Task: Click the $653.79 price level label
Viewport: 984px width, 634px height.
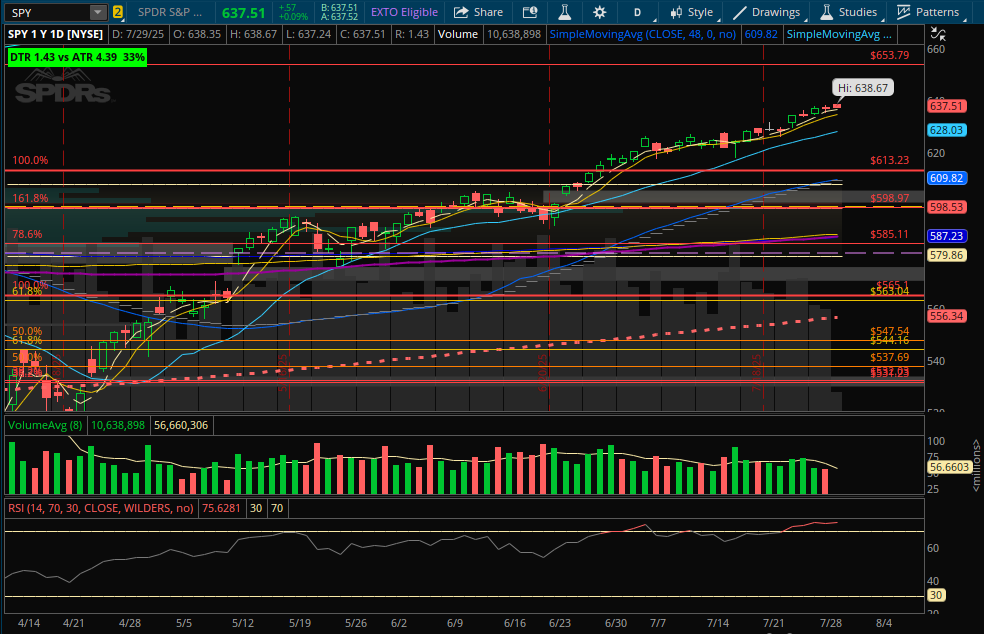Action: coord(889,55)
